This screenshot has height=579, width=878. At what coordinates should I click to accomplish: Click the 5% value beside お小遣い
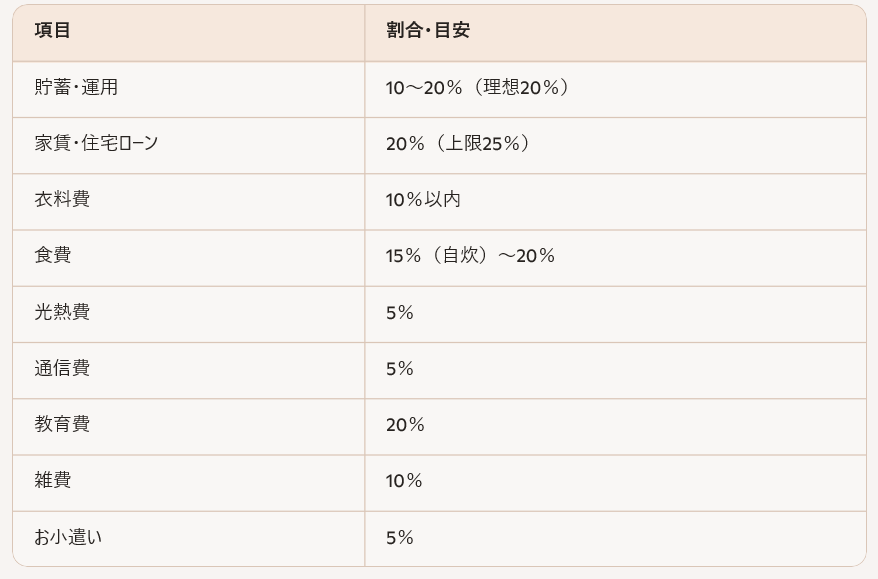[400, 538]
